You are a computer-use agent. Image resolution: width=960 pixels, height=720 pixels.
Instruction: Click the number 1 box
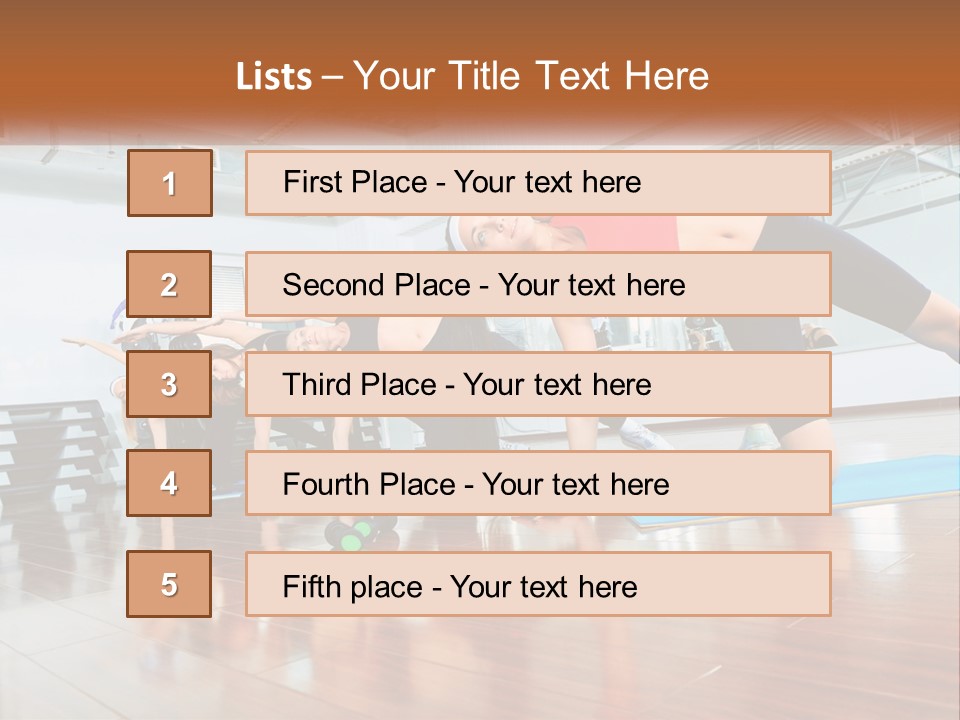[169, 183]
